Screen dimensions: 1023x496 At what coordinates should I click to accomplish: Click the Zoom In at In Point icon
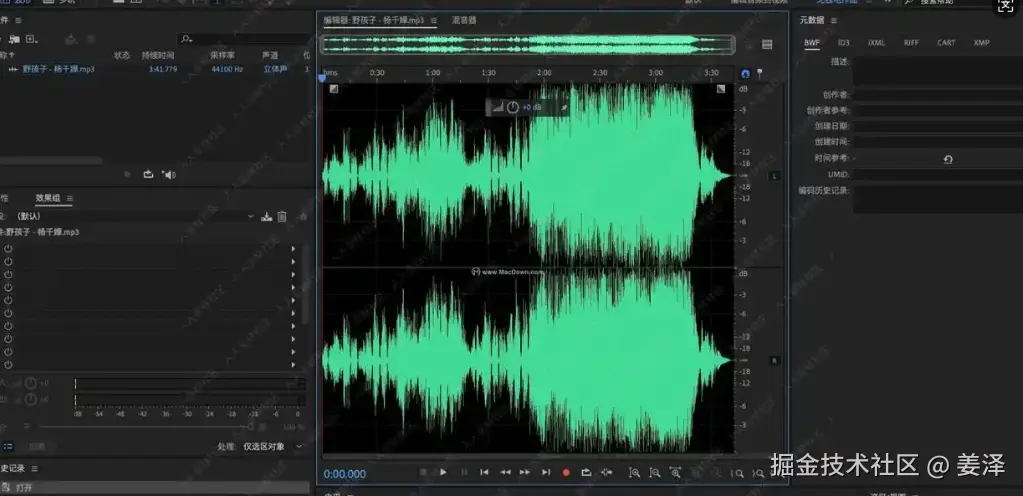pos(737,474)
